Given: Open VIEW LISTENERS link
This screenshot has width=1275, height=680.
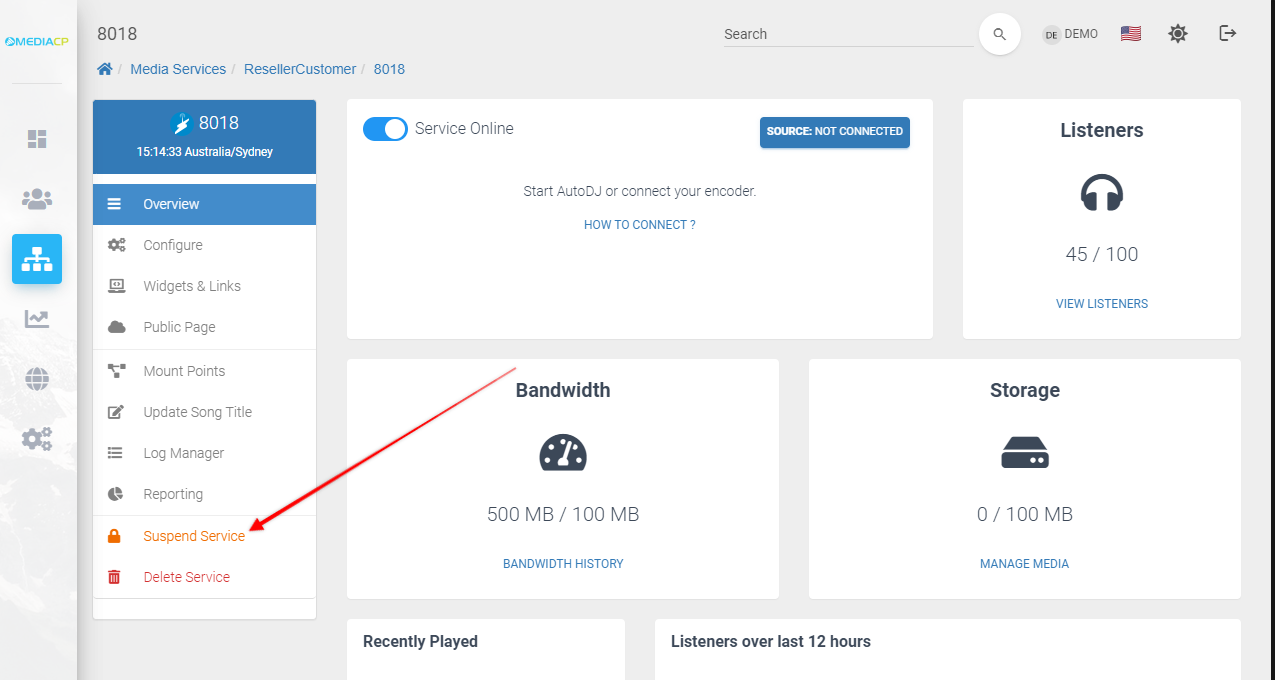Looking at the screenshot, I should click(1102, 304).
